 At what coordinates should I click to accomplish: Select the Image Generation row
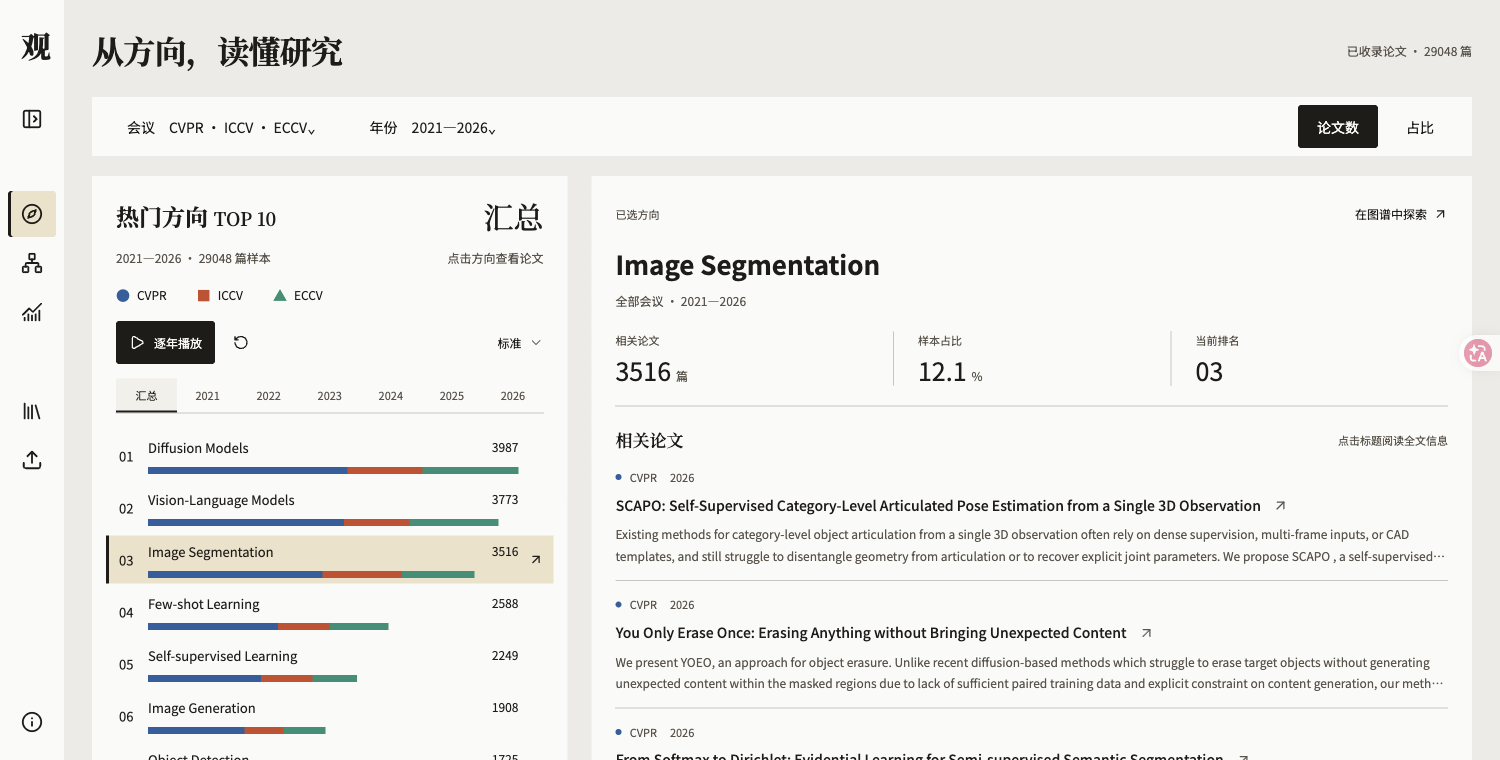pos(330,716)
